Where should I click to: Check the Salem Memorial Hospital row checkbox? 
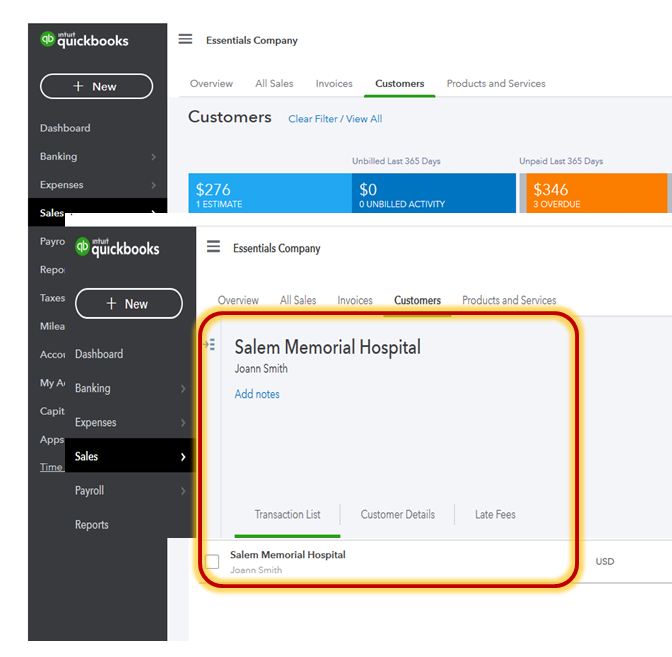(x=212, y=561)
